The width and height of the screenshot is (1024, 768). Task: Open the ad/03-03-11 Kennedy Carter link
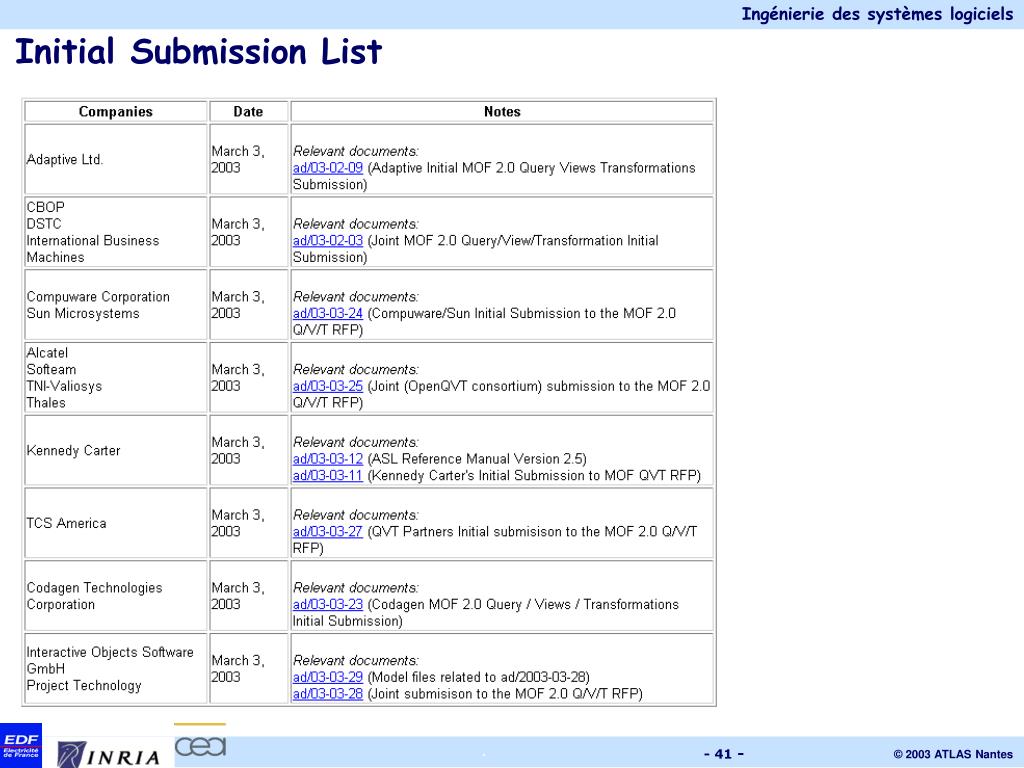point(327,475)
